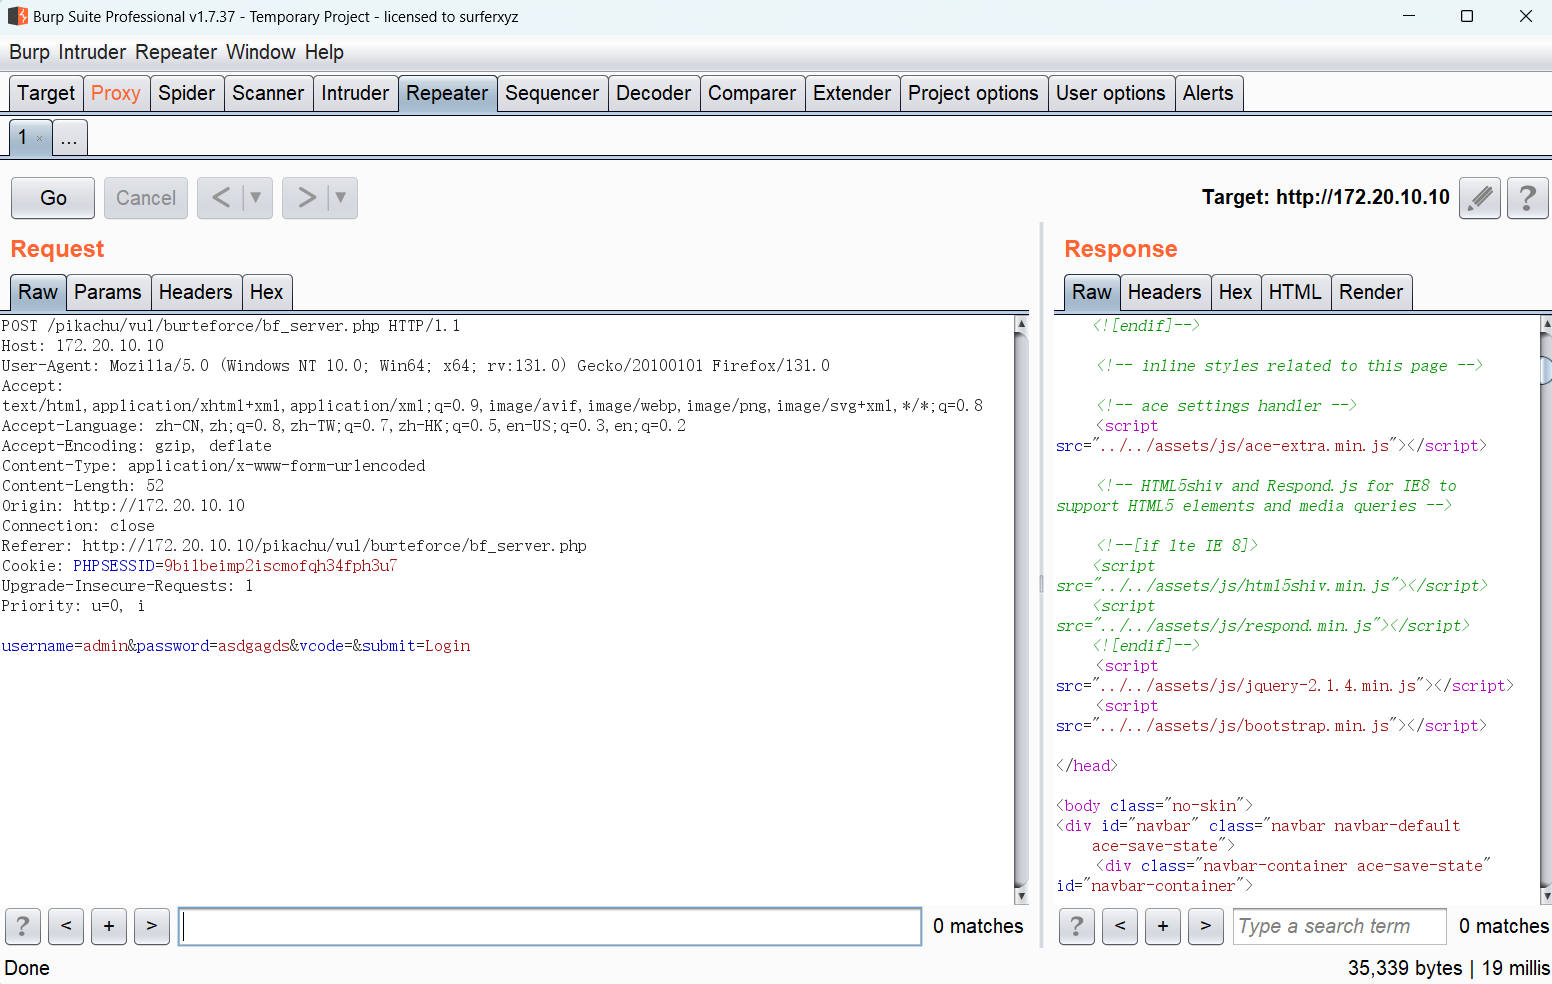Select response Hex view tab
The height and width of the screenshot is (984, 1552).
(1236, 292)
